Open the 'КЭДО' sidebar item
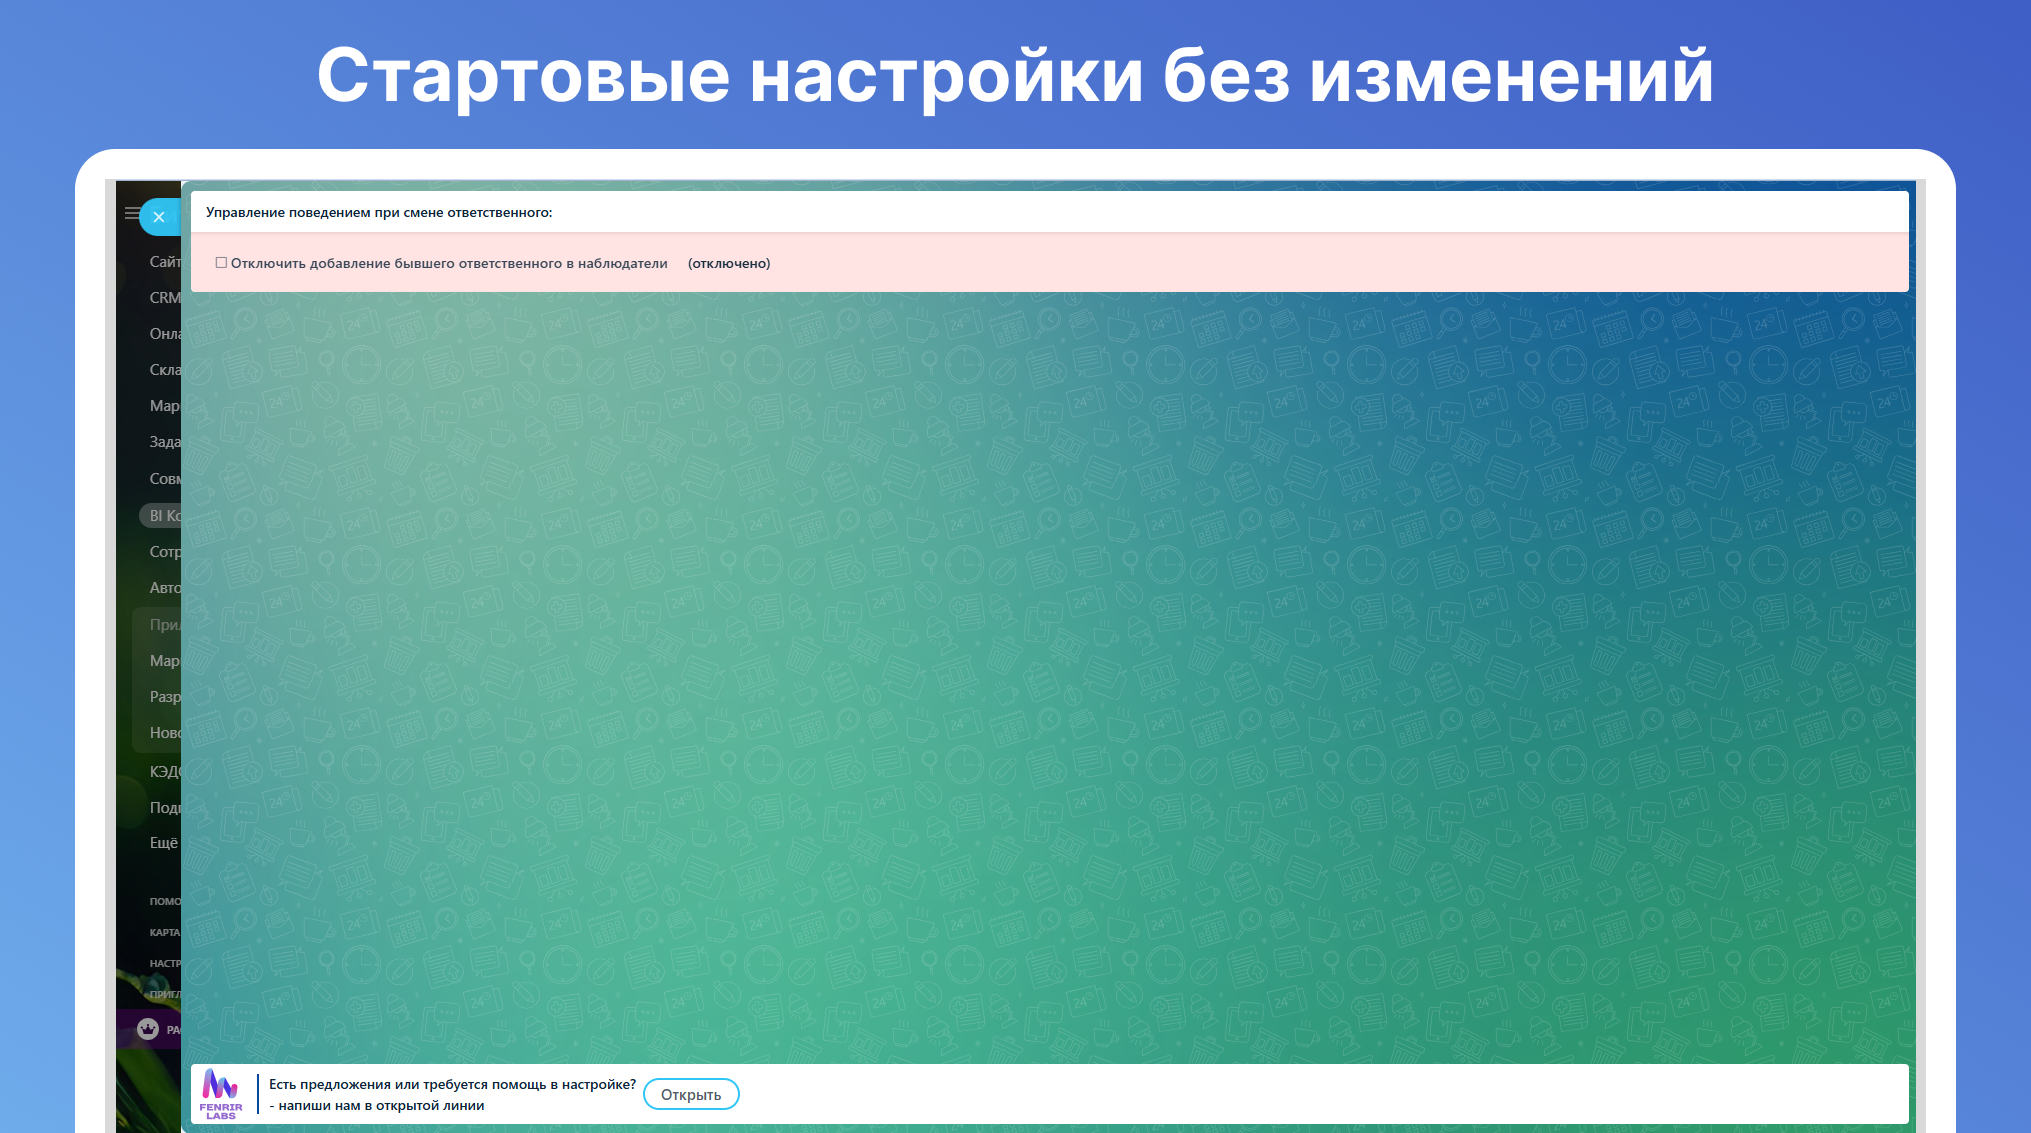The height and width of the screenshot is (1133, 2031). [164, 771]
